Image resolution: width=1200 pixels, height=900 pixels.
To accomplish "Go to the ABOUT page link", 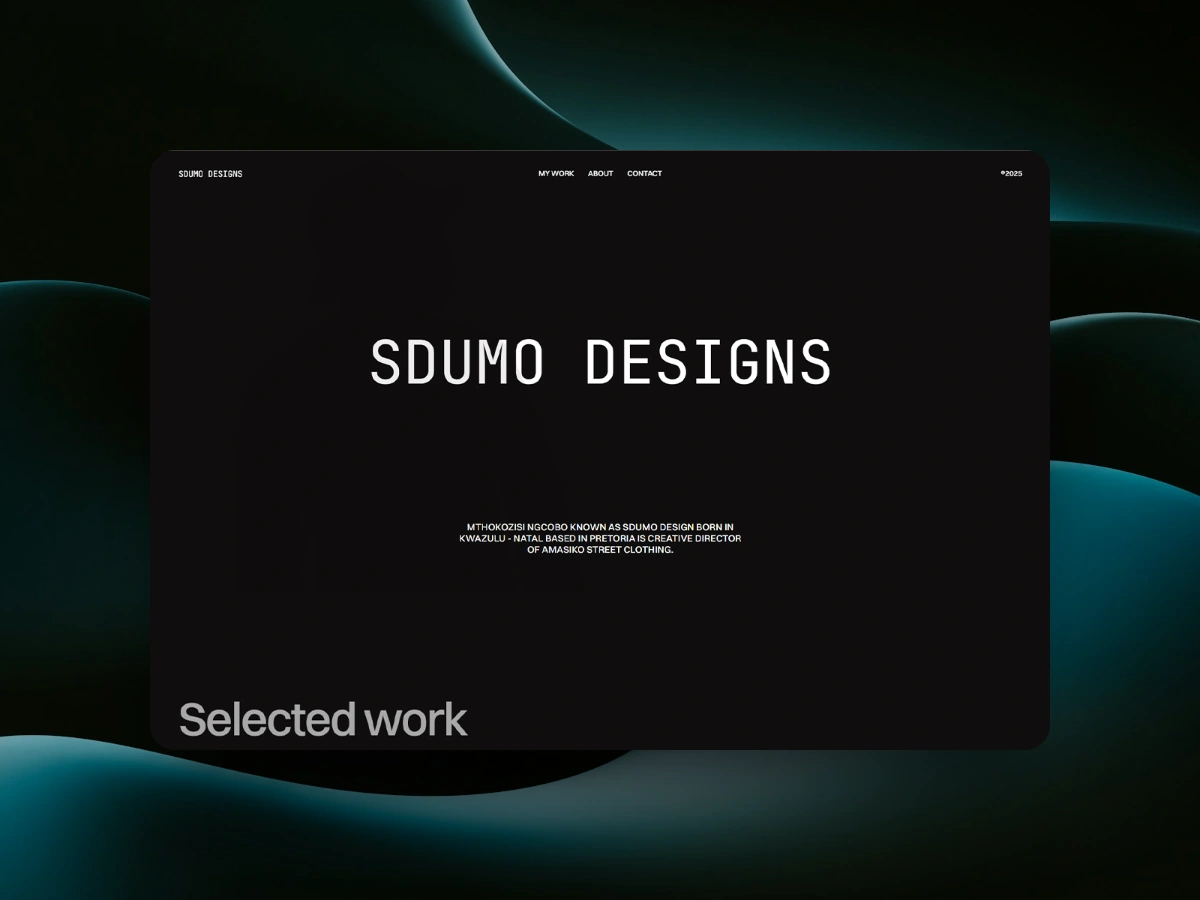I will pos(600,174).
